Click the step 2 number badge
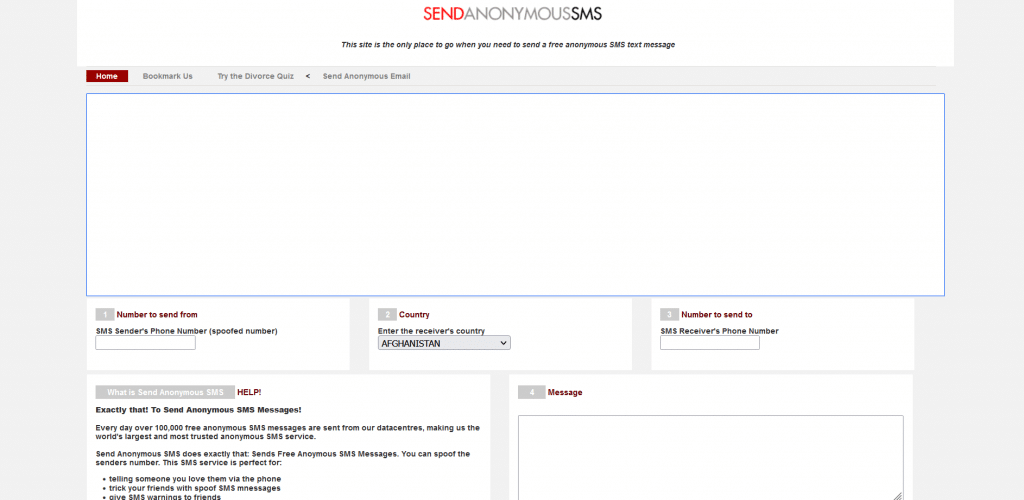The image size is (1024, 500). pos(387,315)
